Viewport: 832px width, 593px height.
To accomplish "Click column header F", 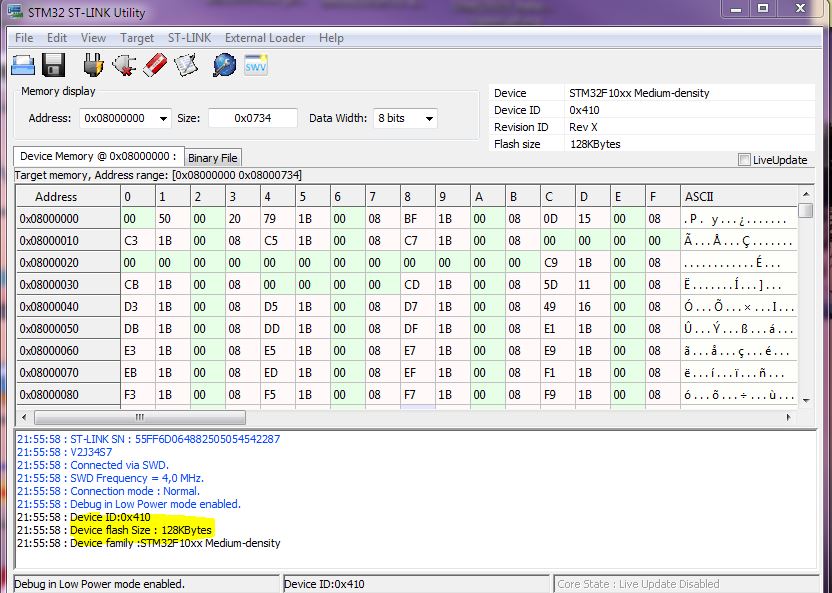I will (663, 197).
